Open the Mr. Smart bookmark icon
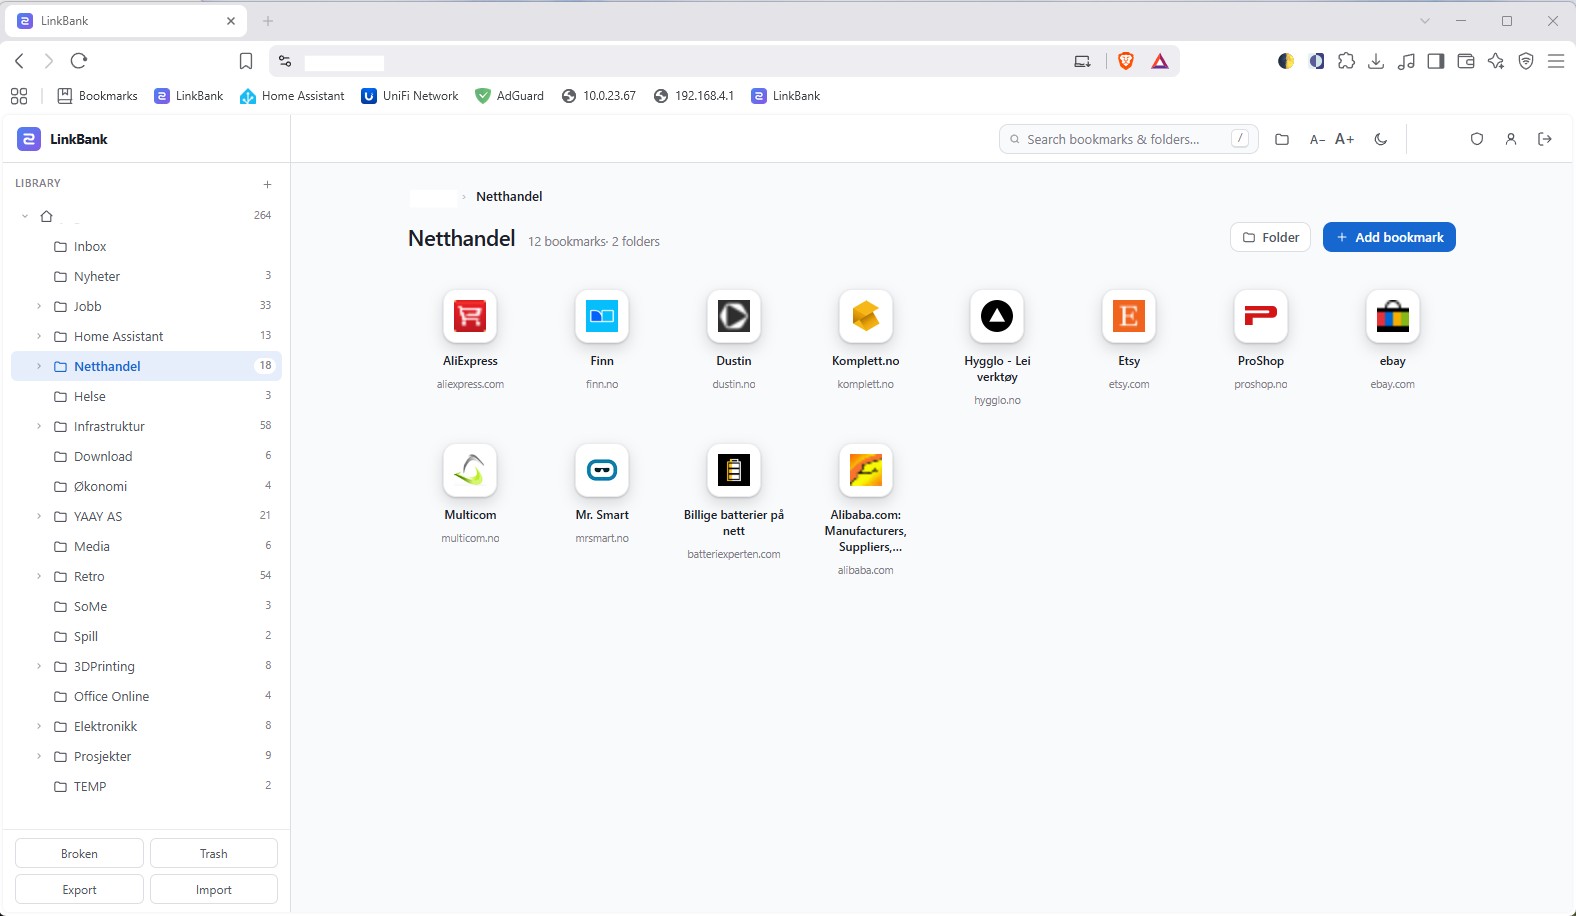This screenshot has height=916, width=1576. coord(602,470)
